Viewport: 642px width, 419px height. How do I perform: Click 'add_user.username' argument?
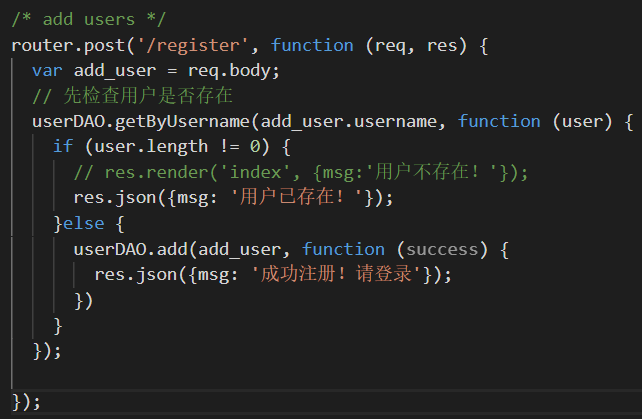pyautogui.click(x=349, y=122)
